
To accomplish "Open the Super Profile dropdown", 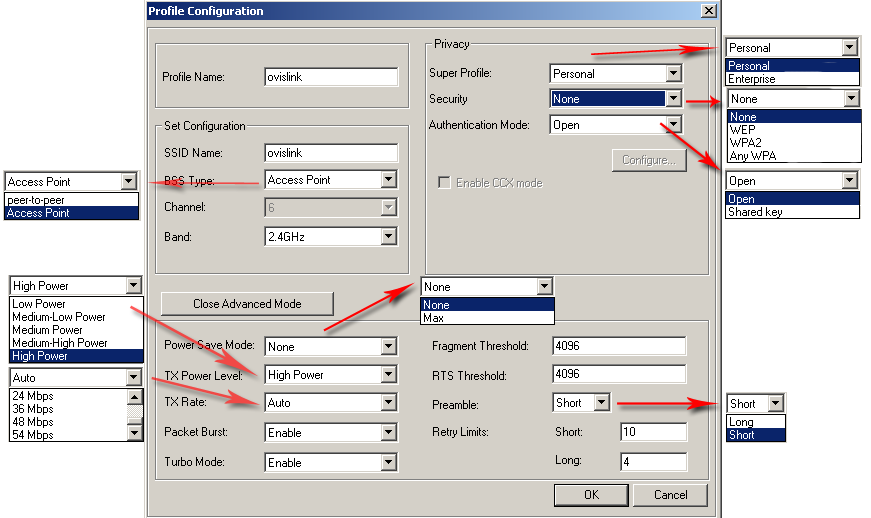I will tap(674, 73).
